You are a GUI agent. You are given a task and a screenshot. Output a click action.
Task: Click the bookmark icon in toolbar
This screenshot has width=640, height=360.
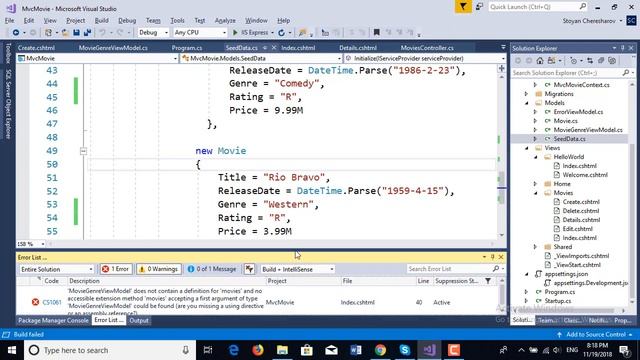pyautogui.click(x=376, y=32)
